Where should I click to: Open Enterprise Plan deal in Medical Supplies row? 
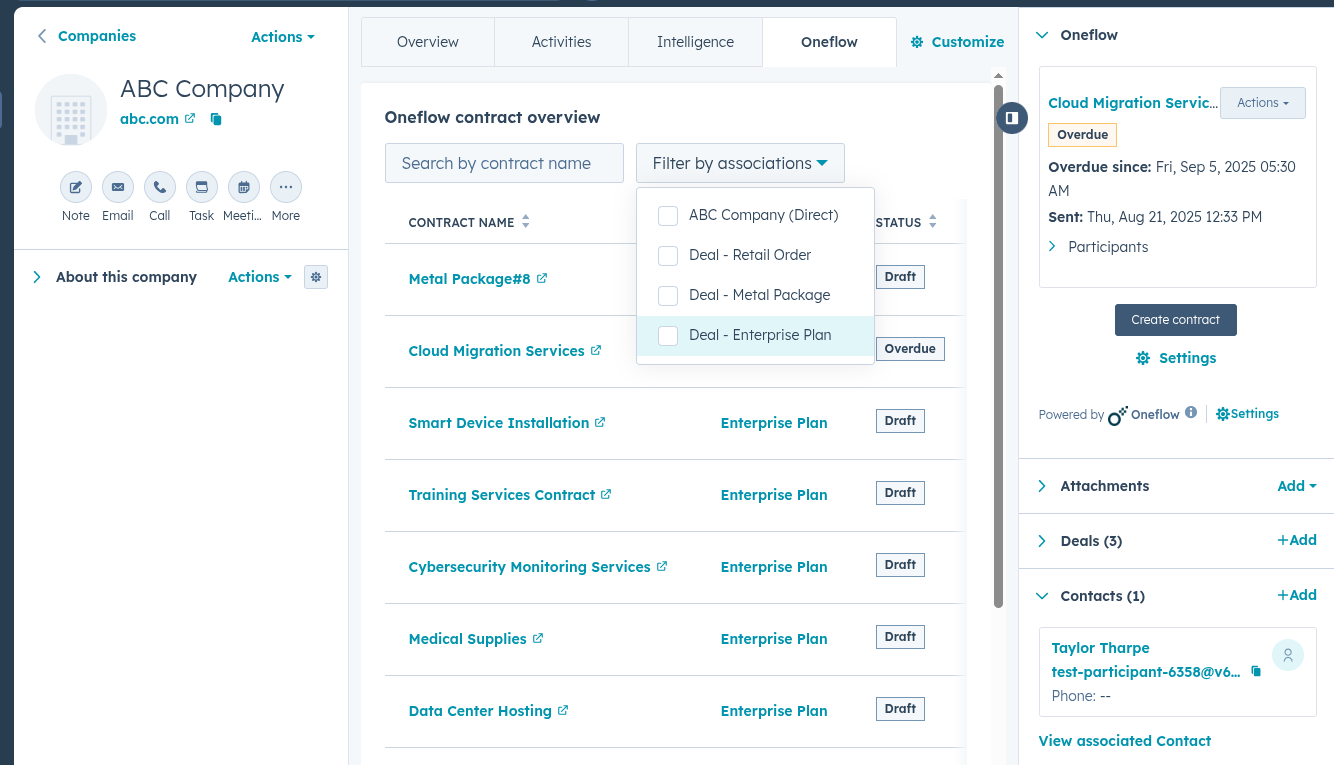click(774, 639)
